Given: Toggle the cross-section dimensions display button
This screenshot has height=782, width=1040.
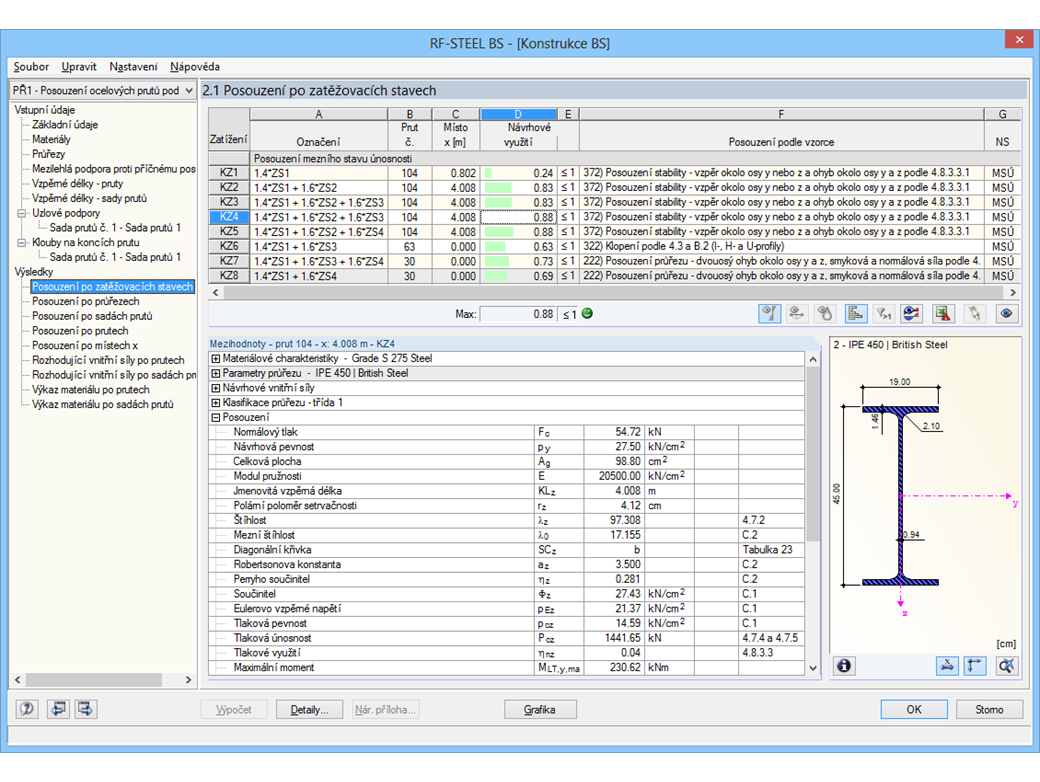Looking at the screenshot, I should tap(947, 665).
